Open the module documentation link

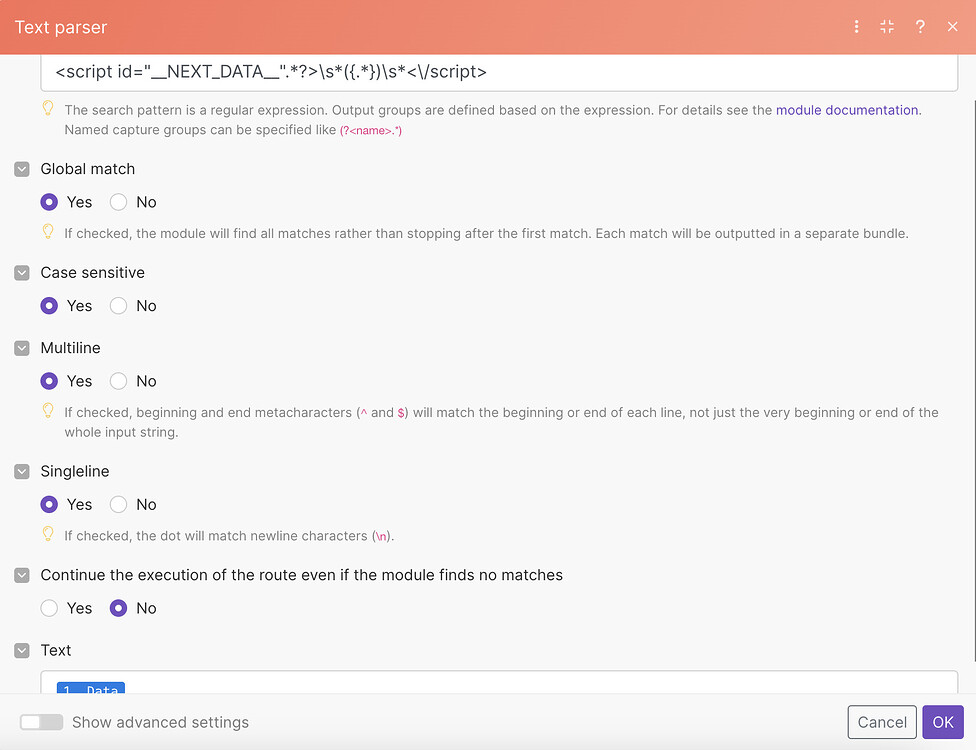coord(847,110)
